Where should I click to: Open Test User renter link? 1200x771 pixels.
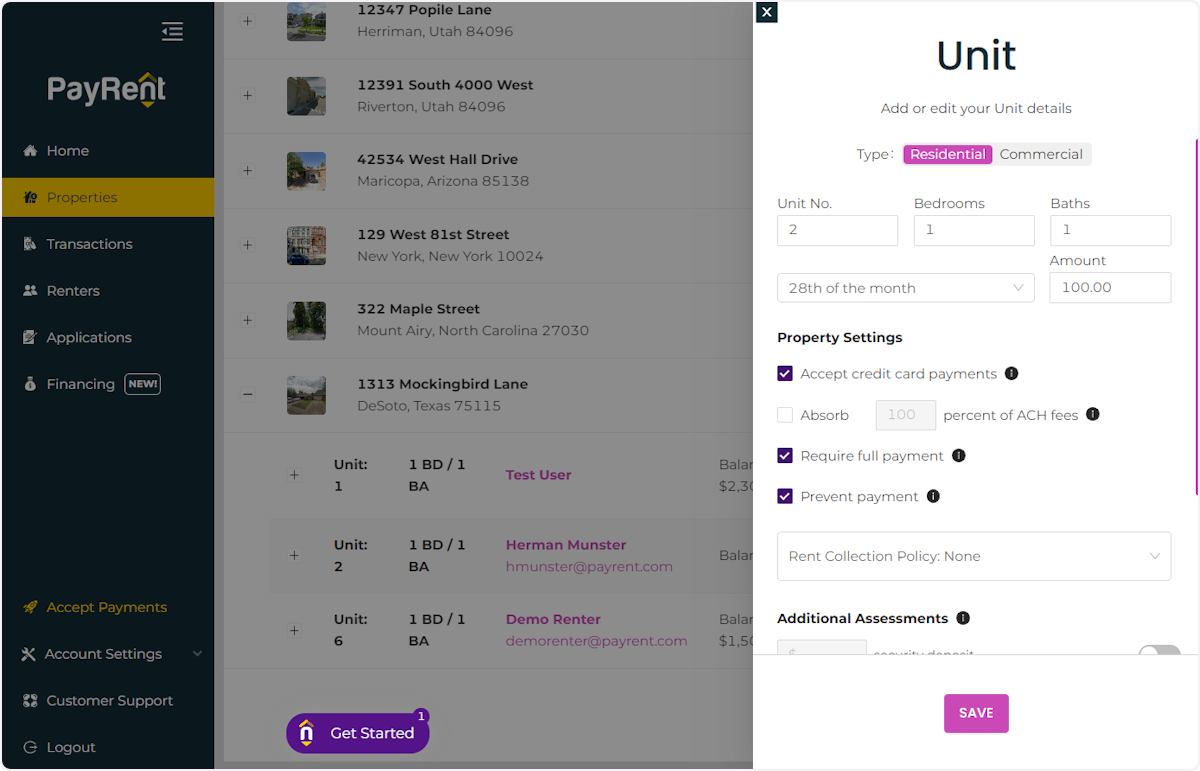coord(538,475)
